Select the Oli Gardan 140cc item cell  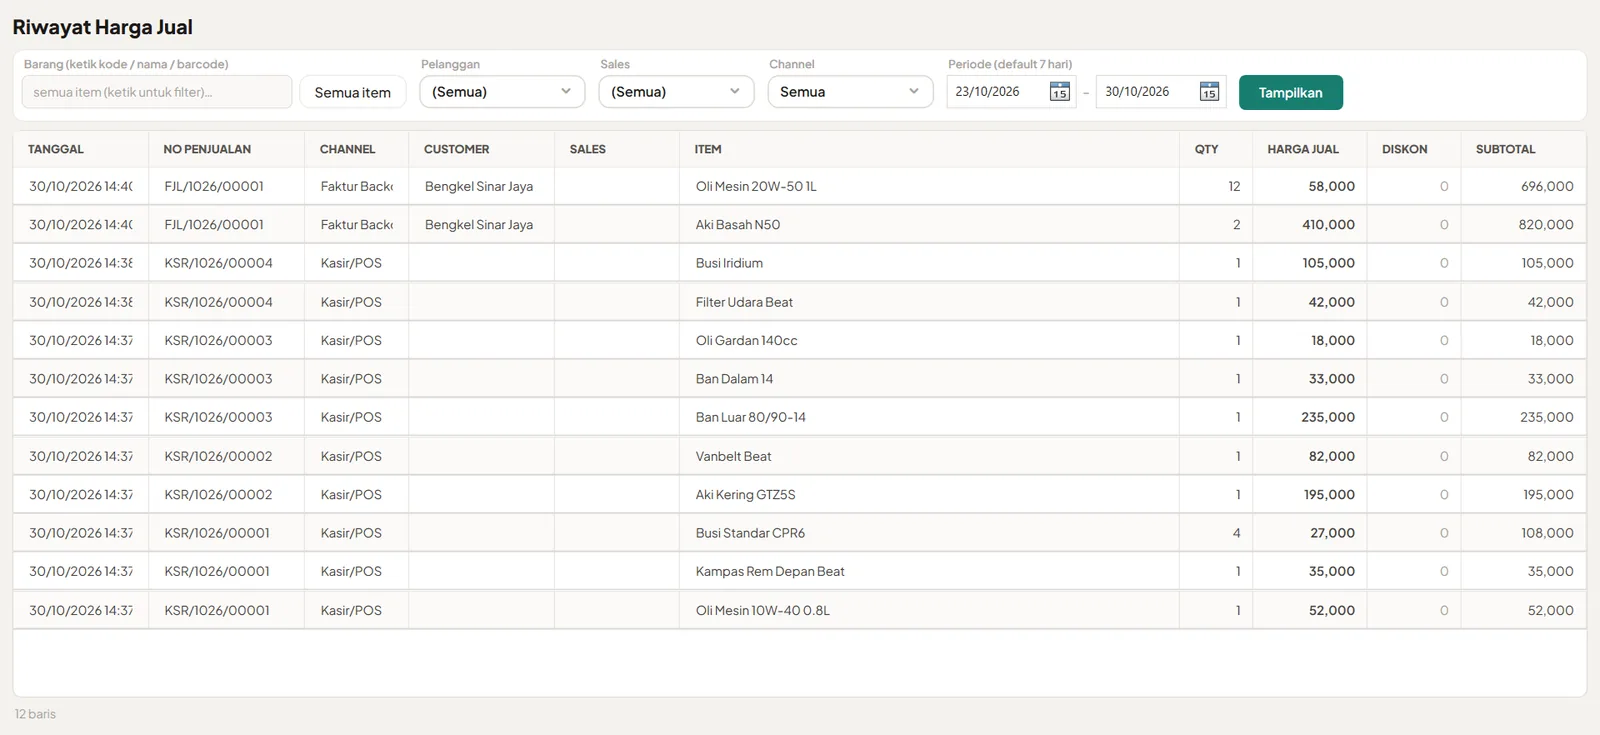click(929, 340)
